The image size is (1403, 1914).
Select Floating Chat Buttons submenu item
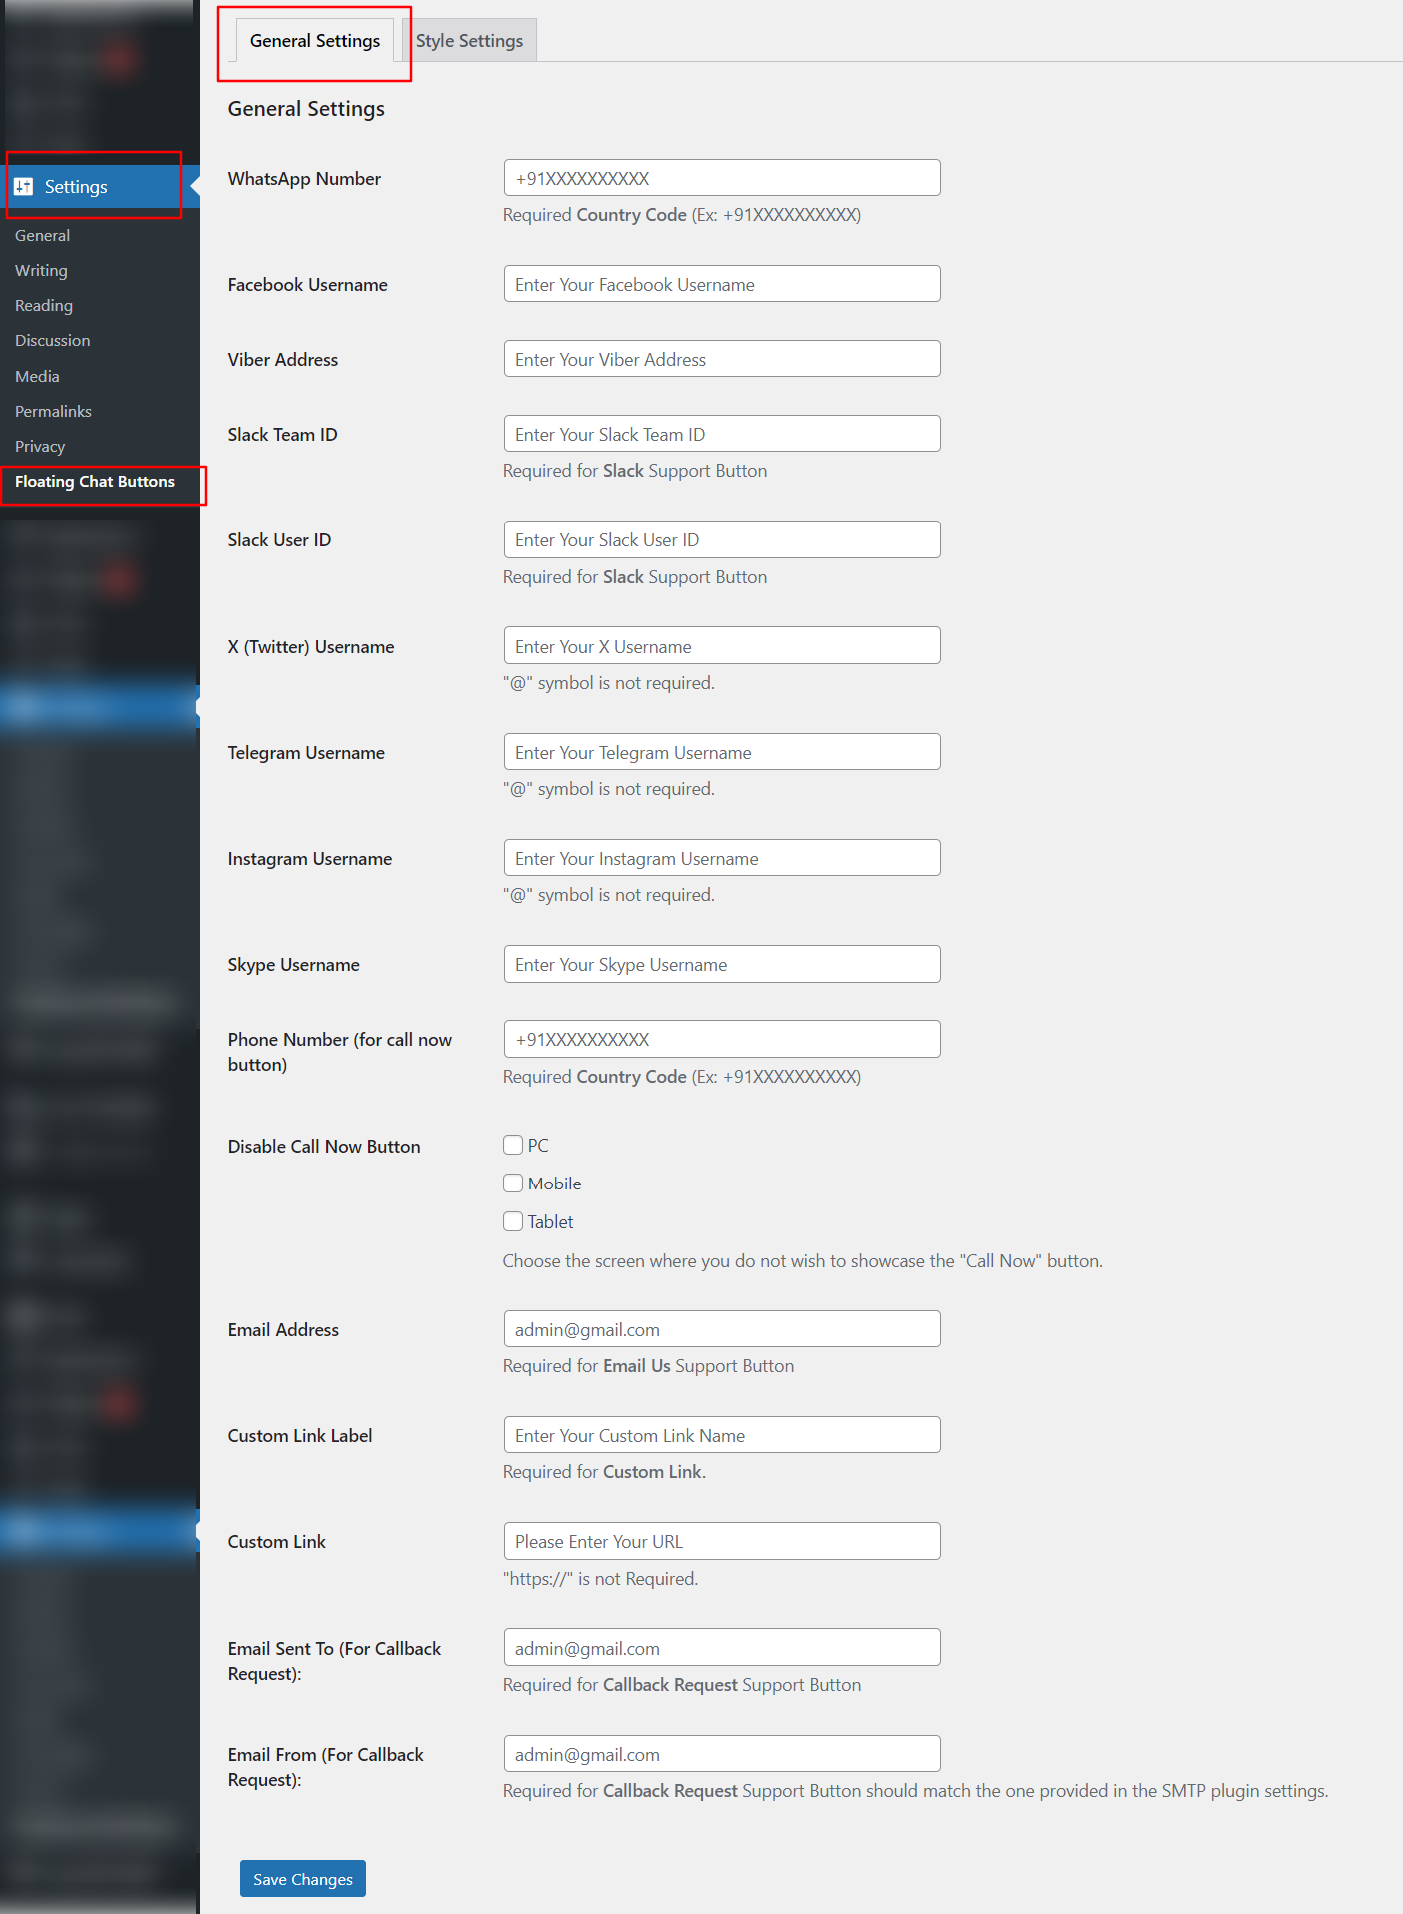95,482
